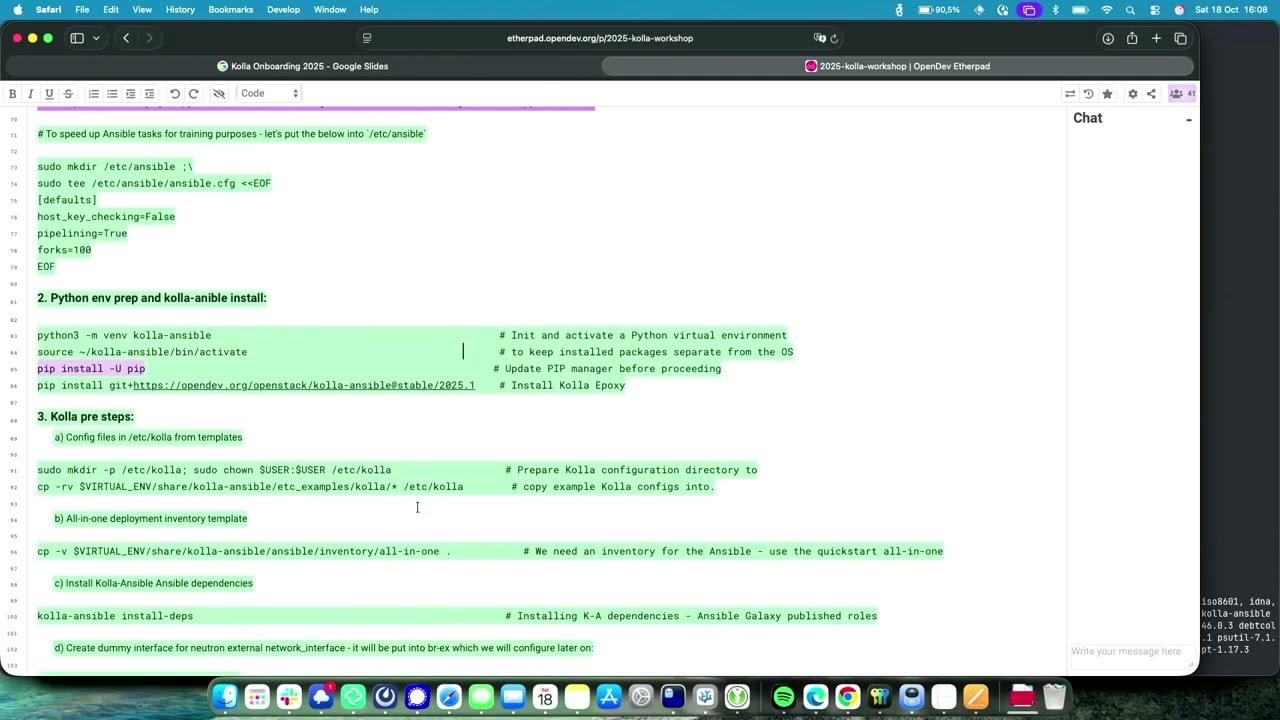Open the Trash in the Dock
The width and height of the screenshot is (1280, 720).
pos(1054,696)
